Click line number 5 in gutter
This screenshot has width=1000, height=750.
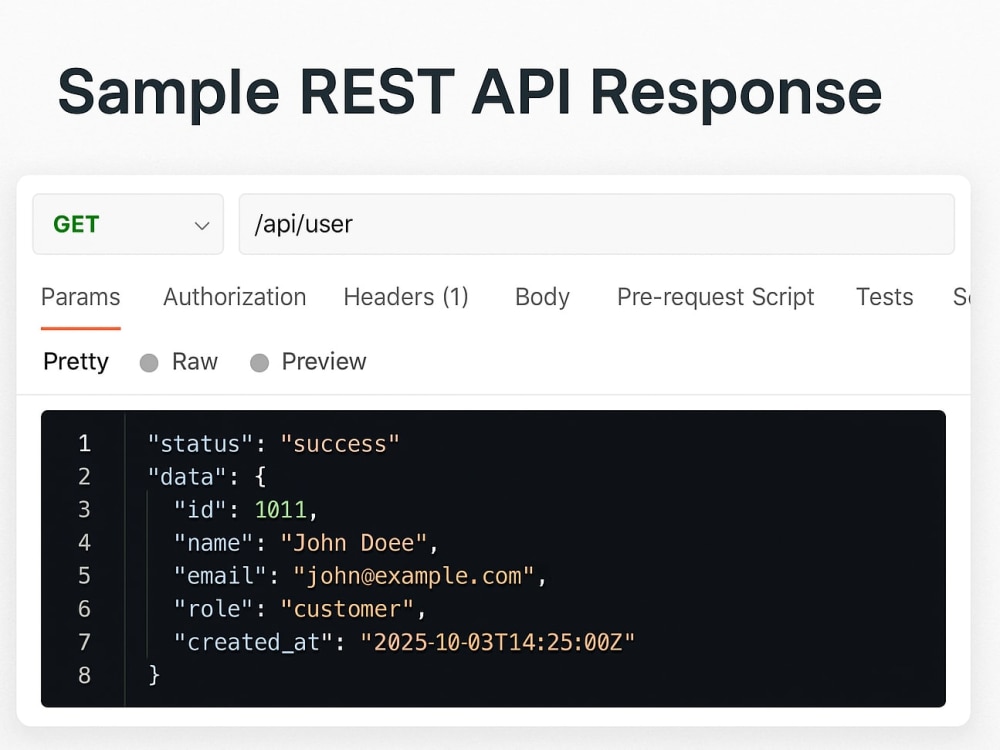pos(84,576)
